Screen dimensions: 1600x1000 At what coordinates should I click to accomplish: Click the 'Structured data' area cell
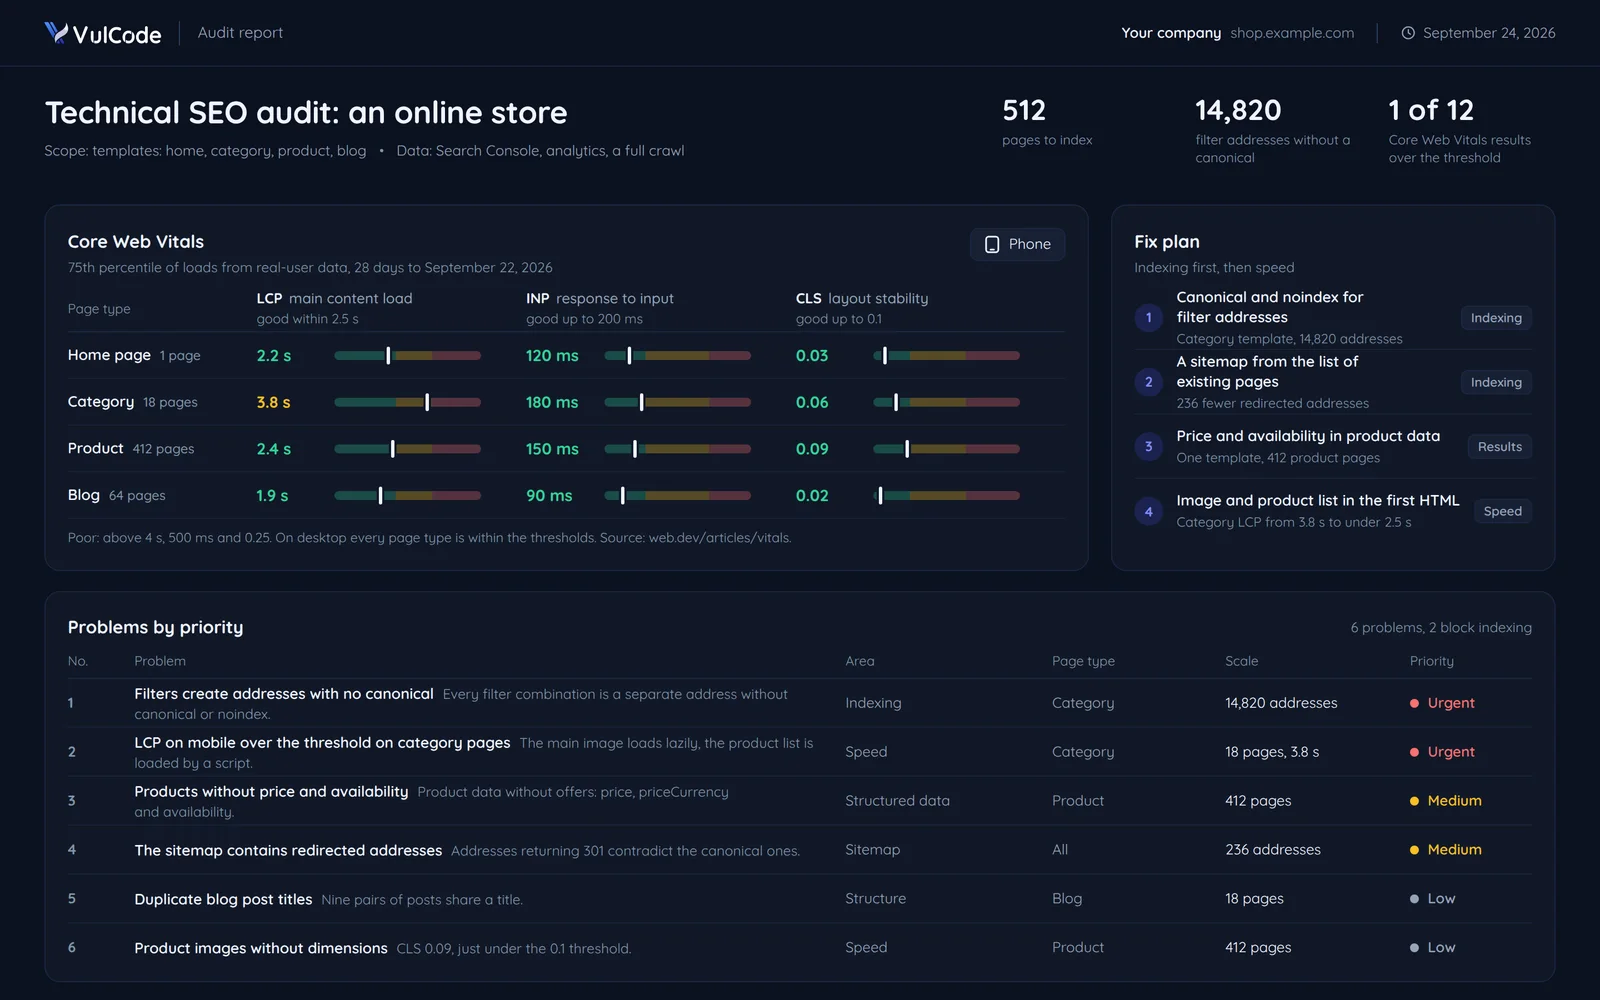[897, 801]
